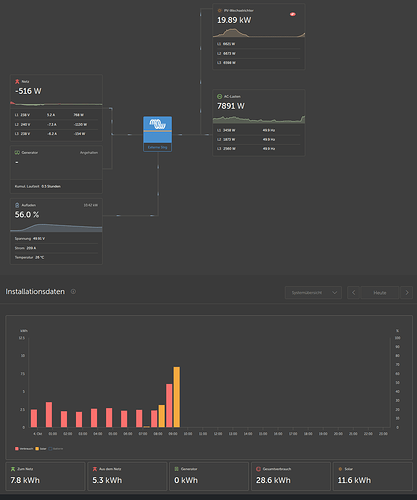
Task: Toggle Verbrauch series in chart legend
Action: click(x=24, y=449)
